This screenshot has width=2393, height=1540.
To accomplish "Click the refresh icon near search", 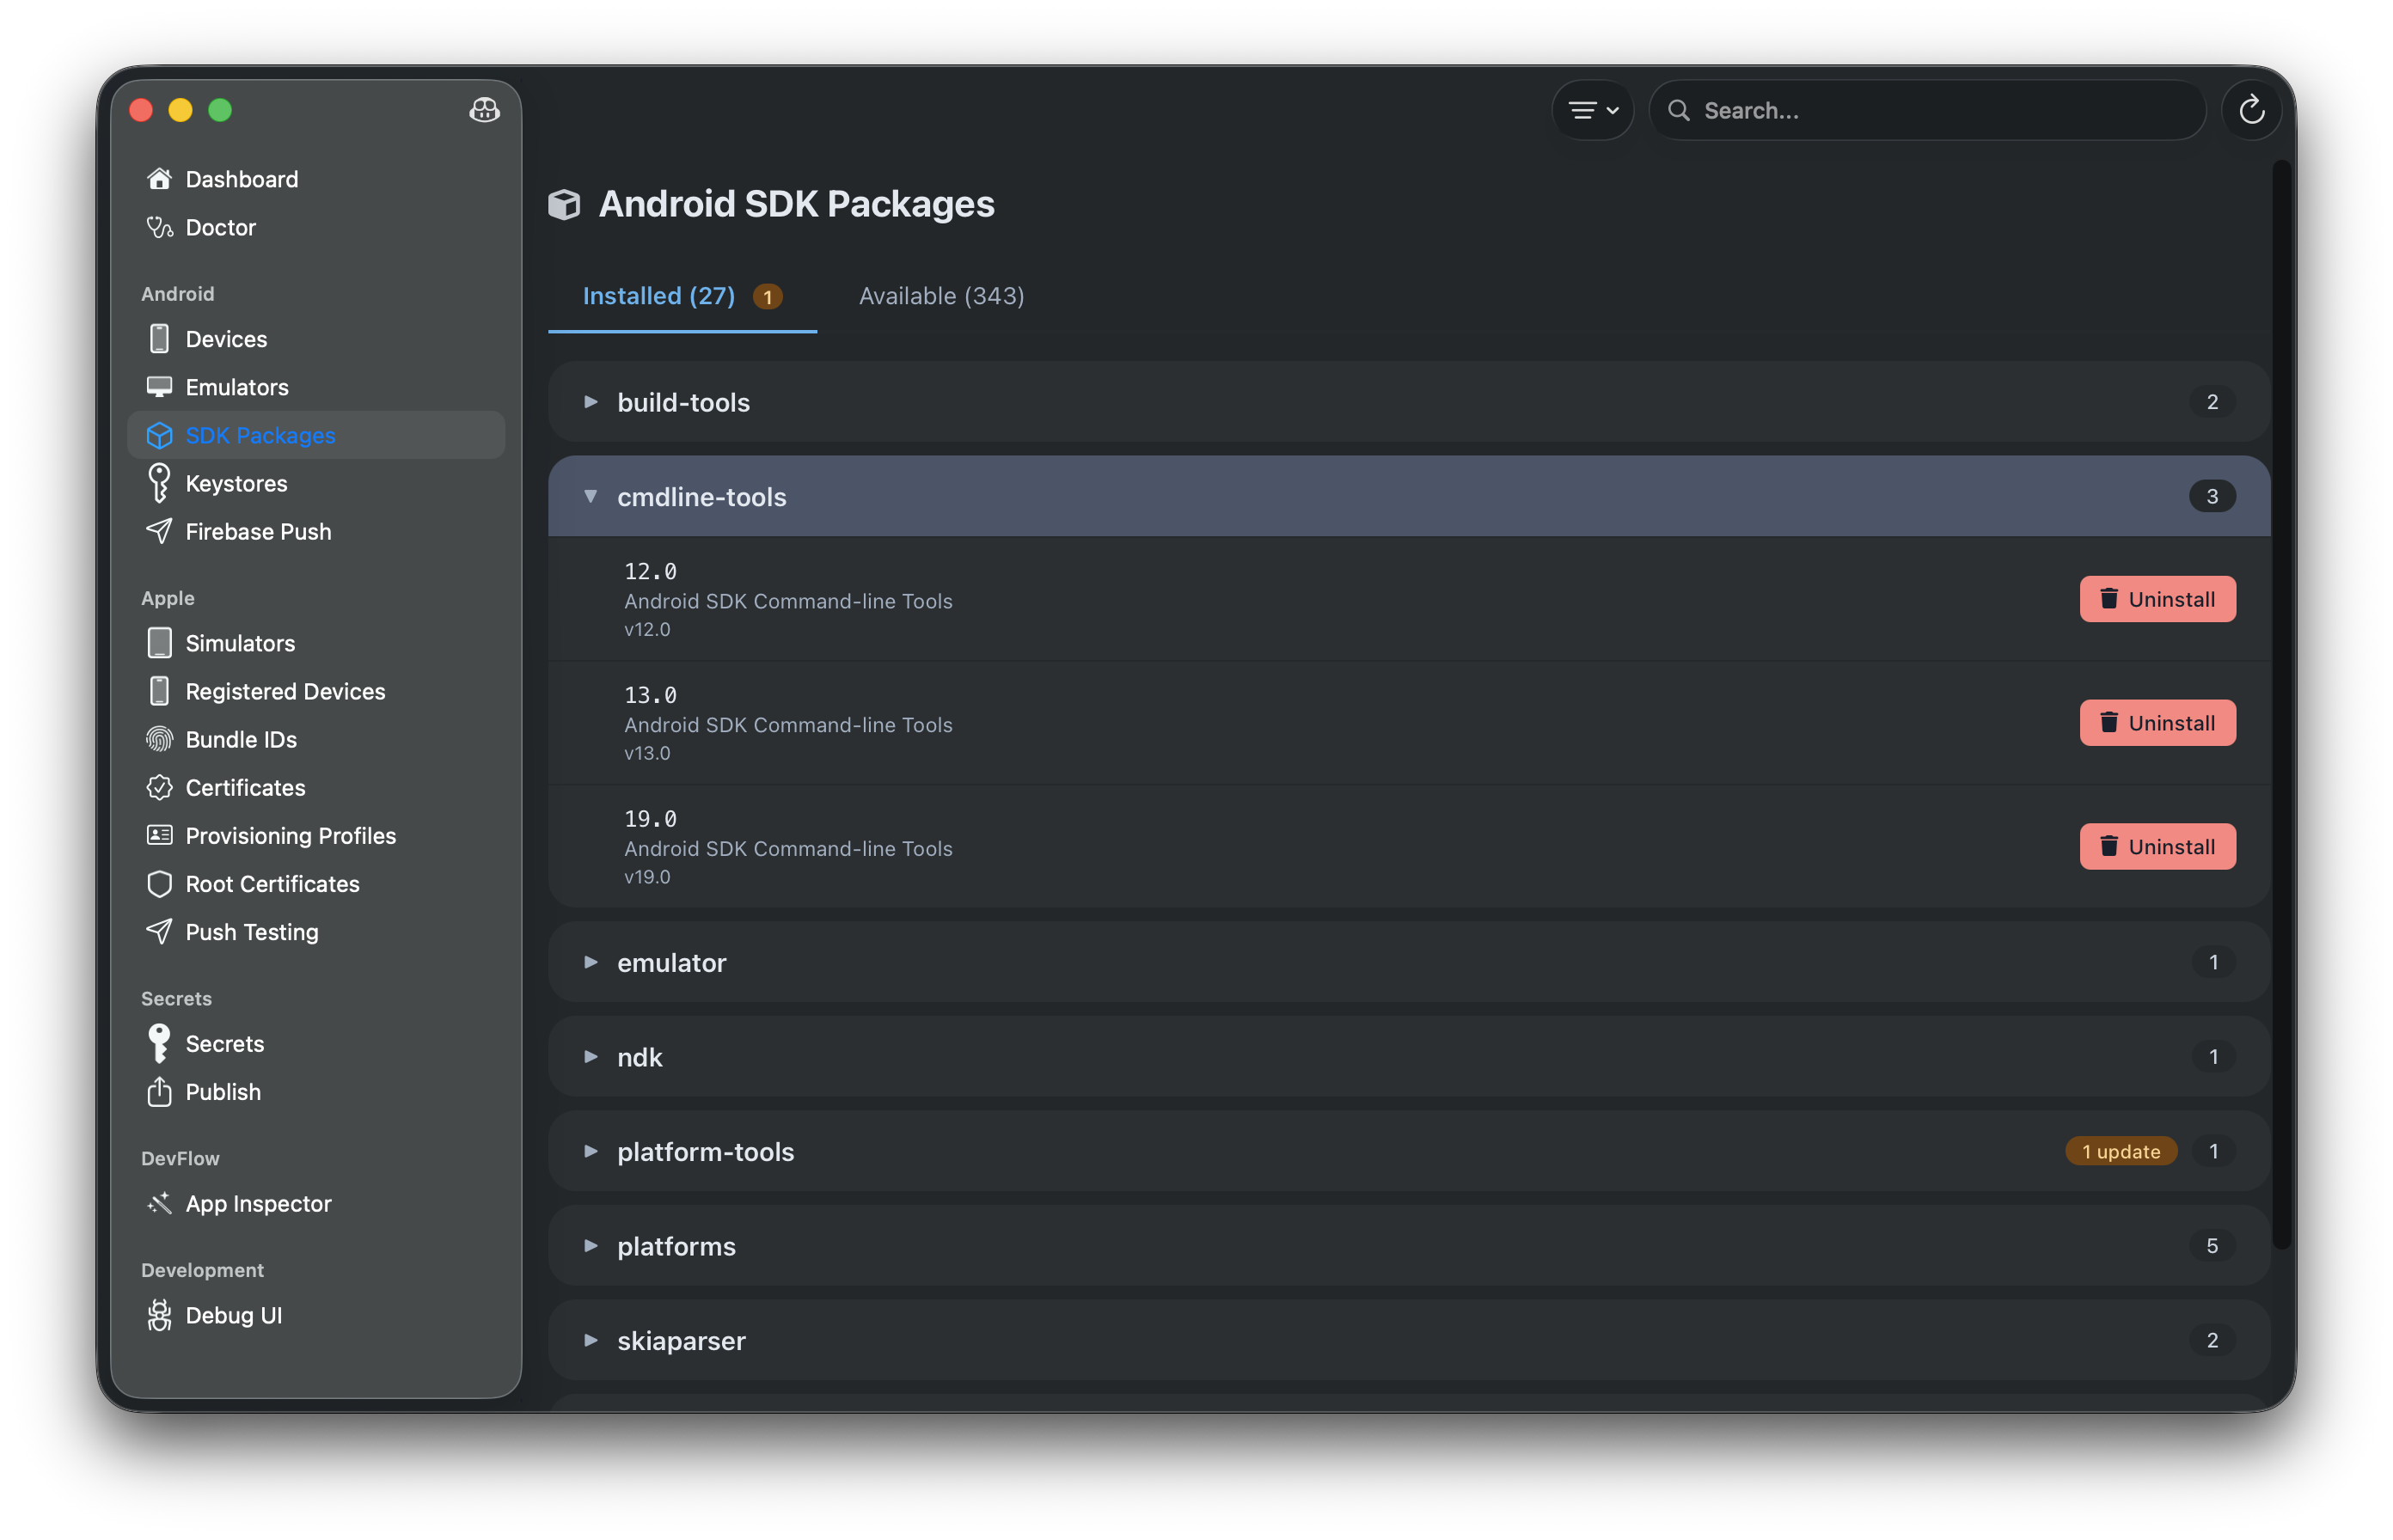I will (2251, 110).
